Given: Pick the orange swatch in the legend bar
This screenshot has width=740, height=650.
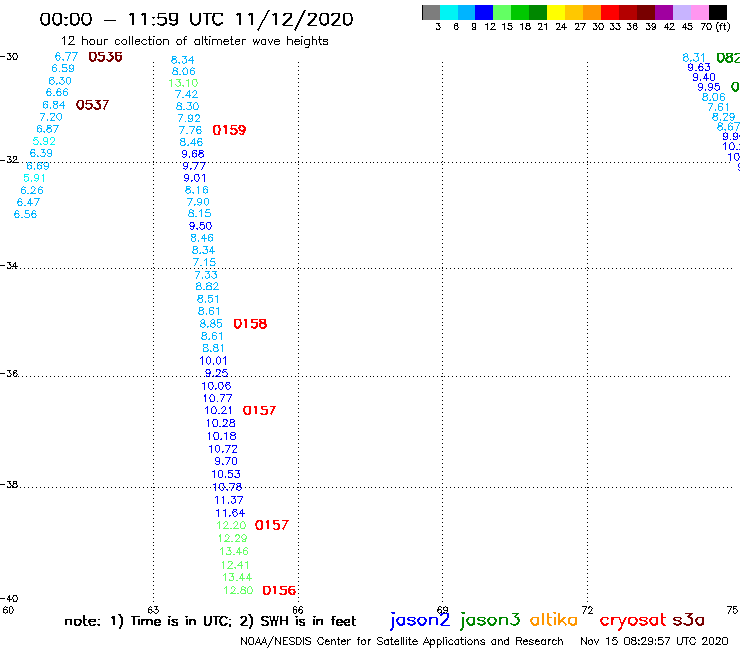Looking at the screenshot, I should click(592, 12).
